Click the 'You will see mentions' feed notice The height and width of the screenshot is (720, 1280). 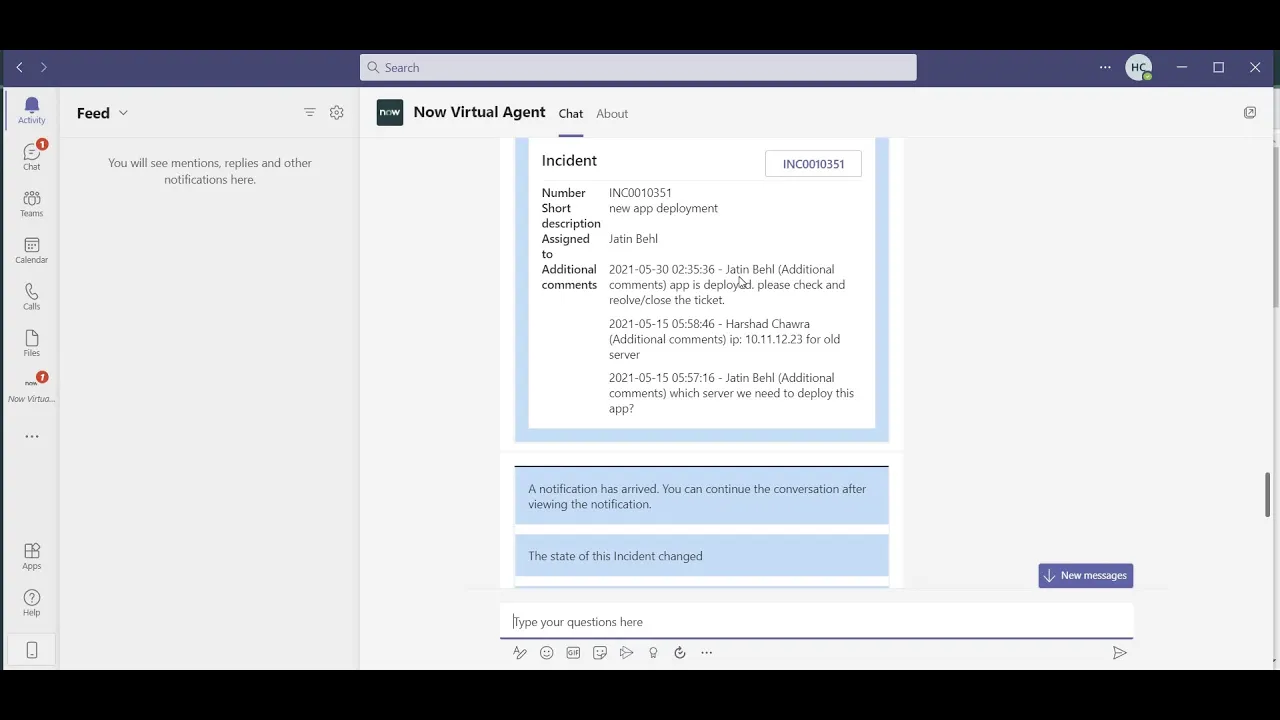point(210,171)
